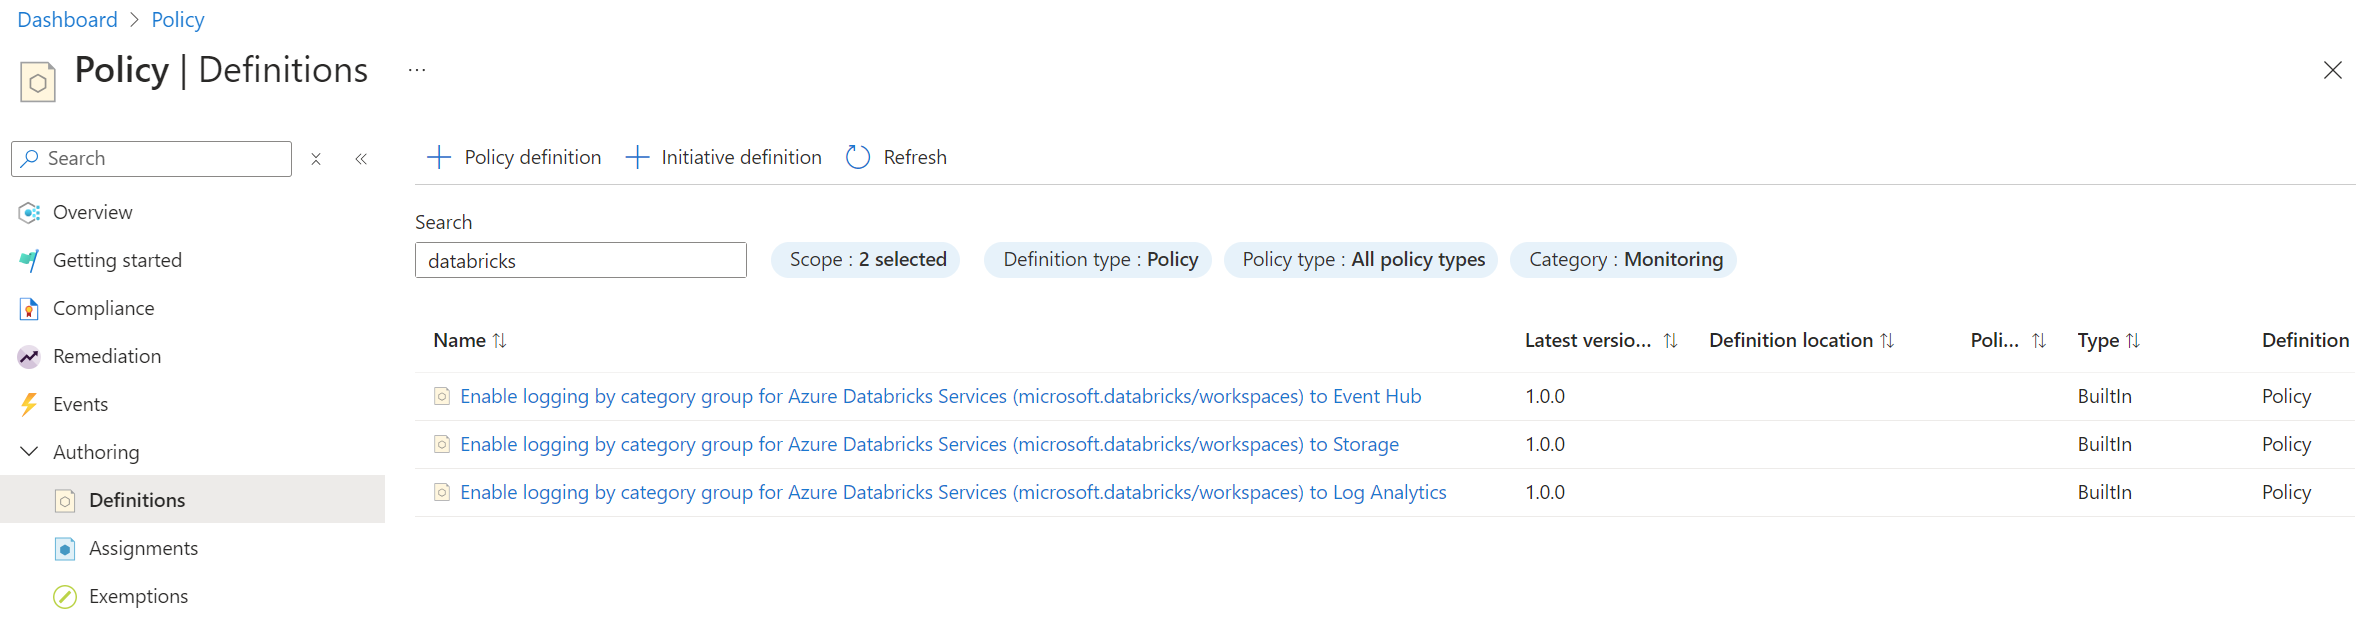This screenshot has height=622, width=2356.
Task: Open the Databricks logging to Log Analytics policy
Action: 953,492
